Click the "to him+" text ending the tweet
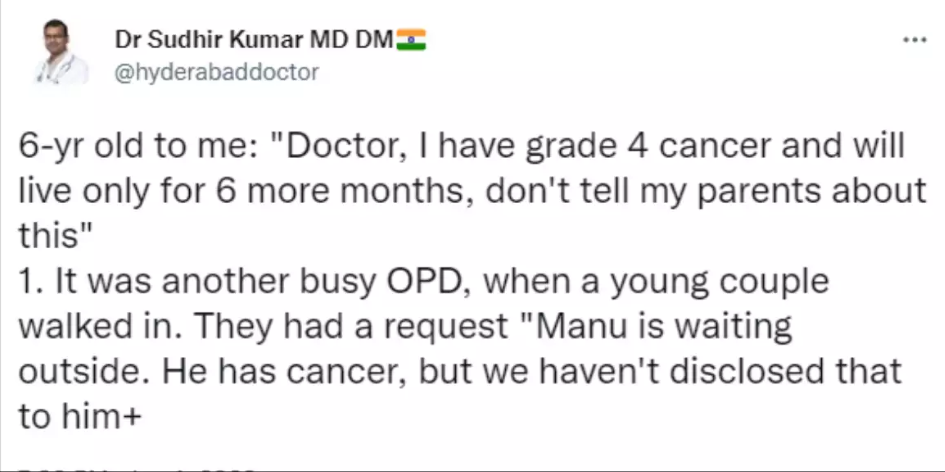 80,417
